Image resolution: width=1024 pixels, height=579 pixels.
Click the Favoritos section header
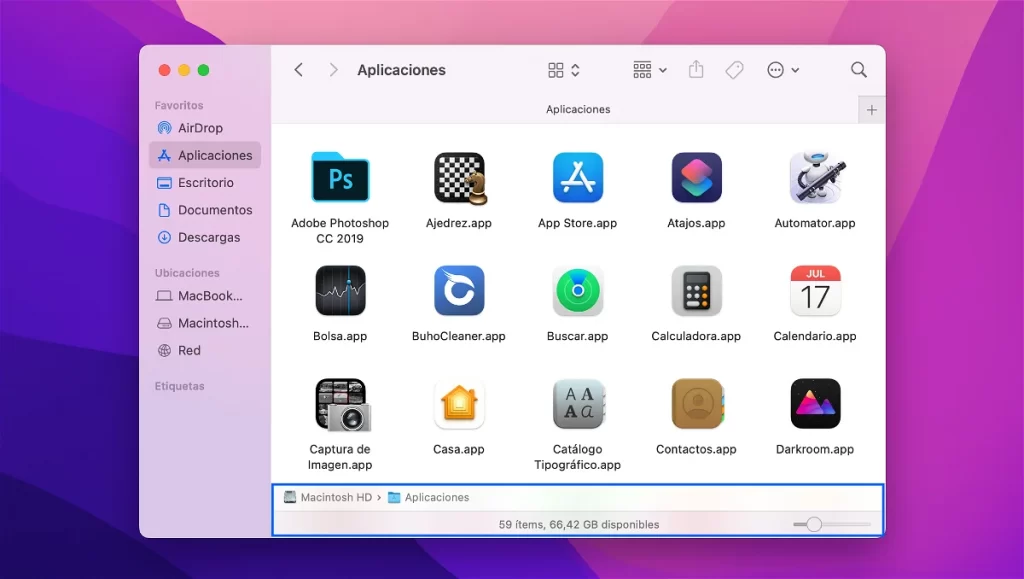point(179,105)
